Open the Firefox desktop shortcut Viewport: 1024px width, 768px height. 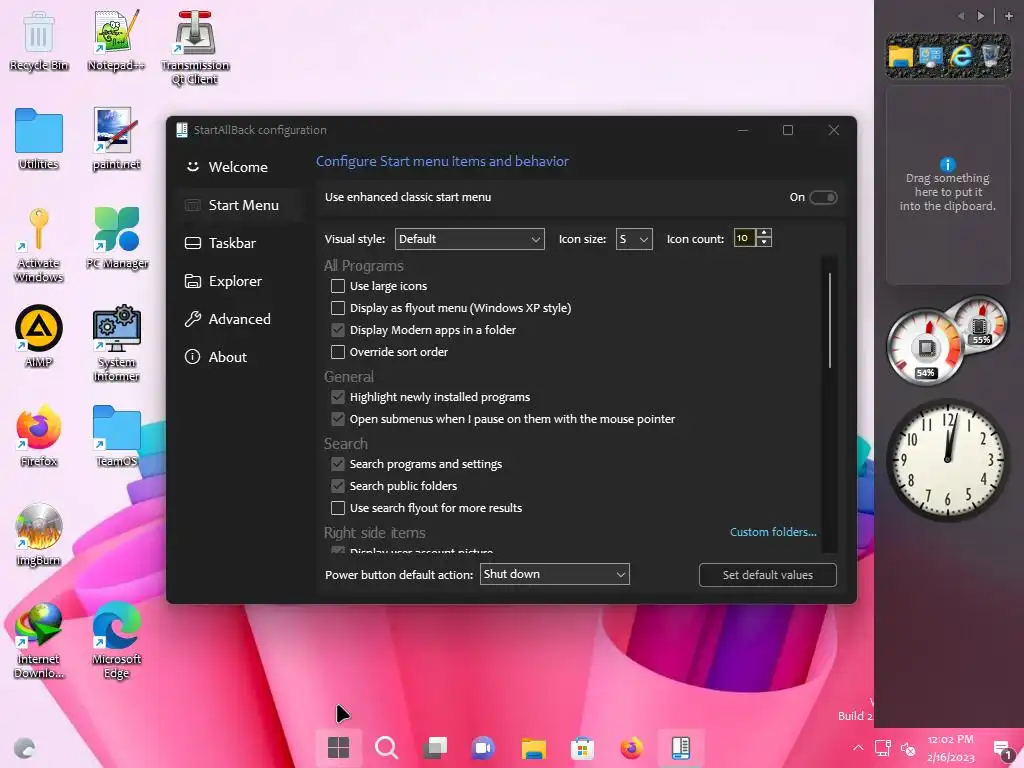[39, 436]
